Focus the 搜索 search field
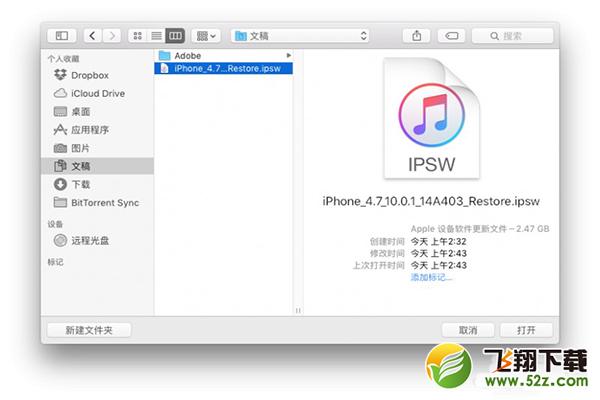This screenshot has width=600, height=400. pyautogui.click(x=513, y=36)
